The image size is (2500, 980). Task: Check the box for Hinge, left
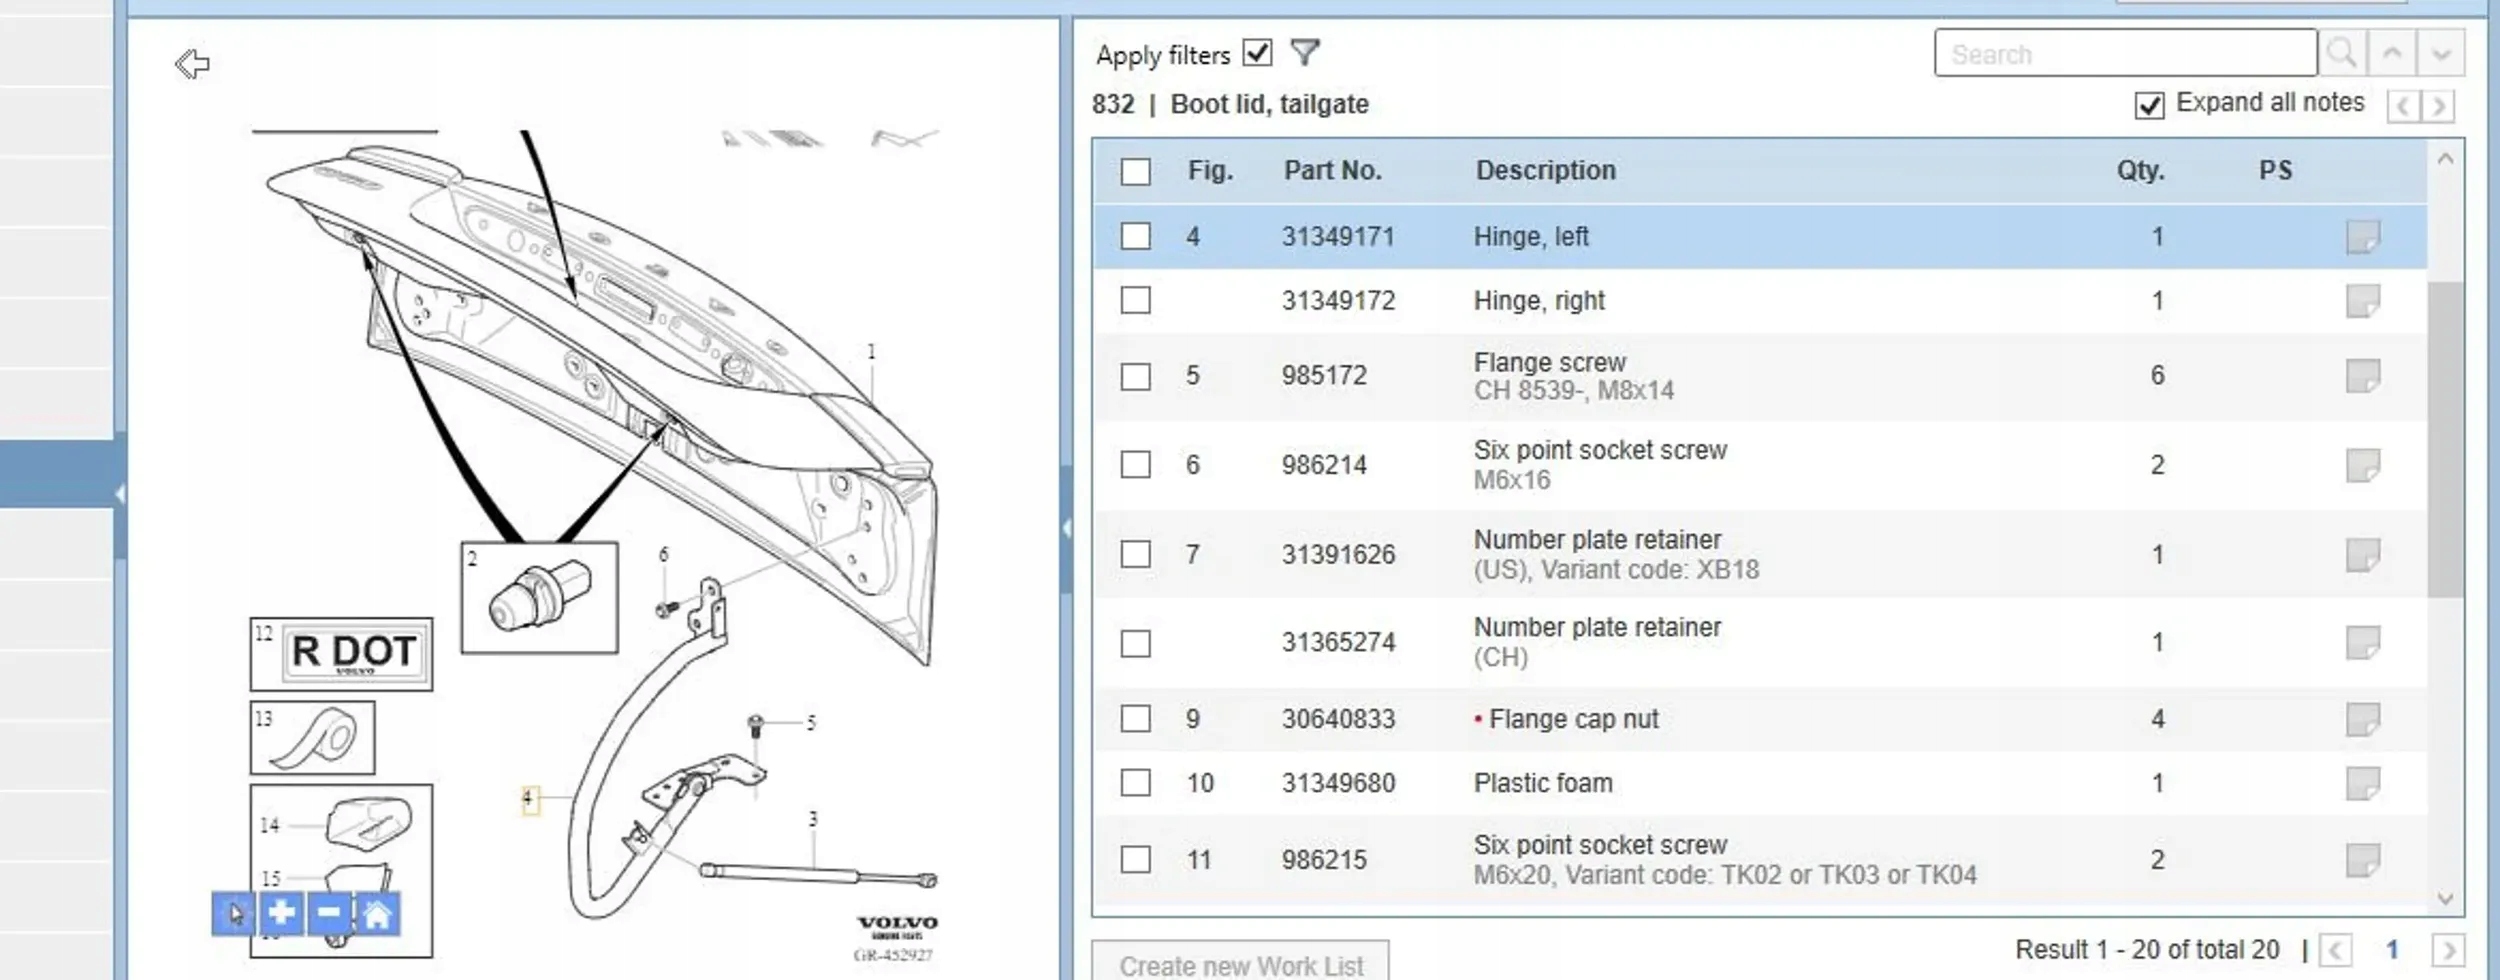1135,236
